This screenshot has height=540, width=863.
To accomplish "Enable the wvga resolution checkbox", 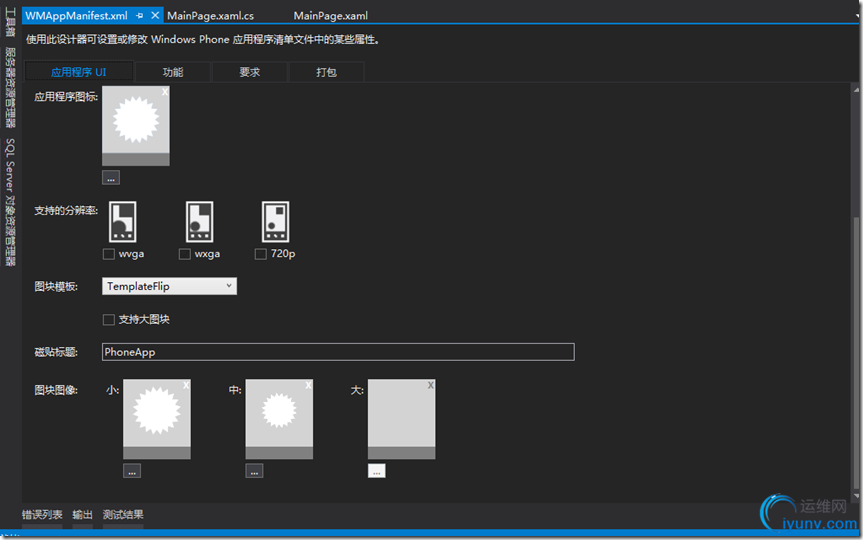I will coord(109,254).
